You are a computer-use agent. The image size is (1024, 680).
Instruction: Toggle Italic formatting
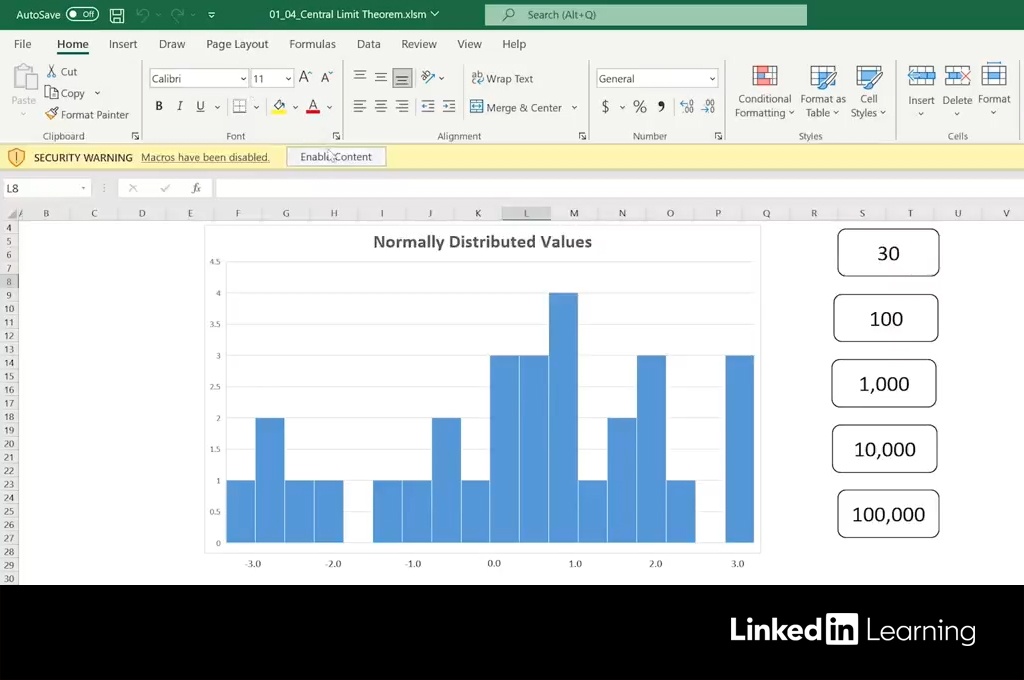[x=180, y=107]
